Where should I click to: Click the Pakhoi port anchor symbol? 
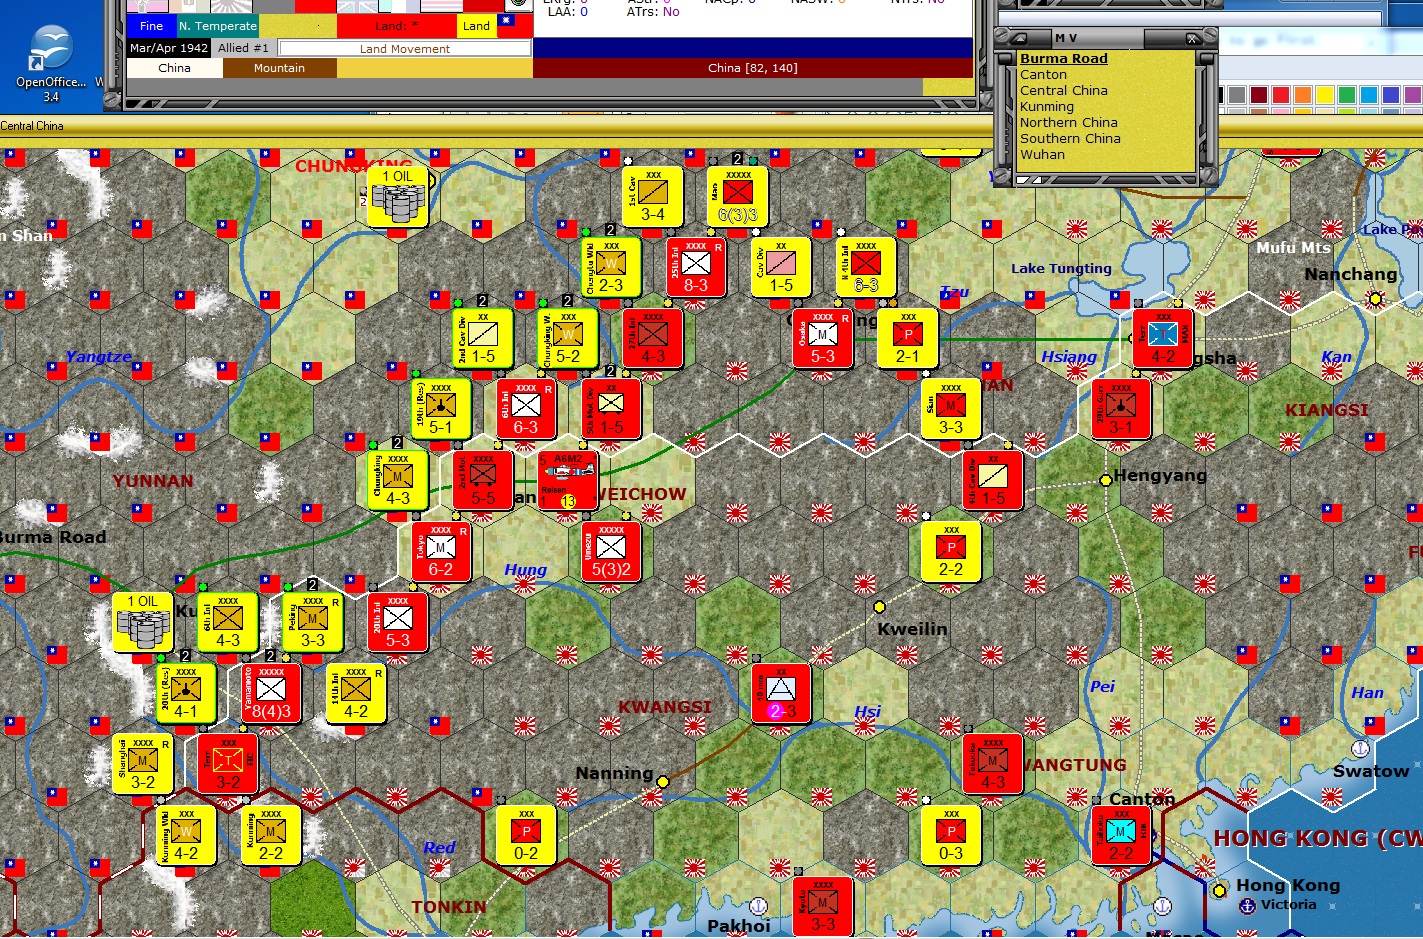coord(758,906)
